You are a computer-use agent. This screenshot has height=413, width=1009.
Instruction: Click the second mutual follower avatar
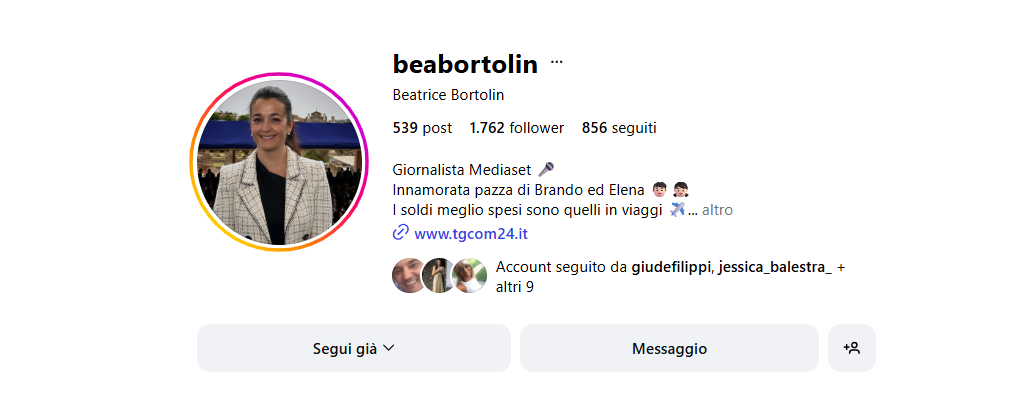[439, 276]
